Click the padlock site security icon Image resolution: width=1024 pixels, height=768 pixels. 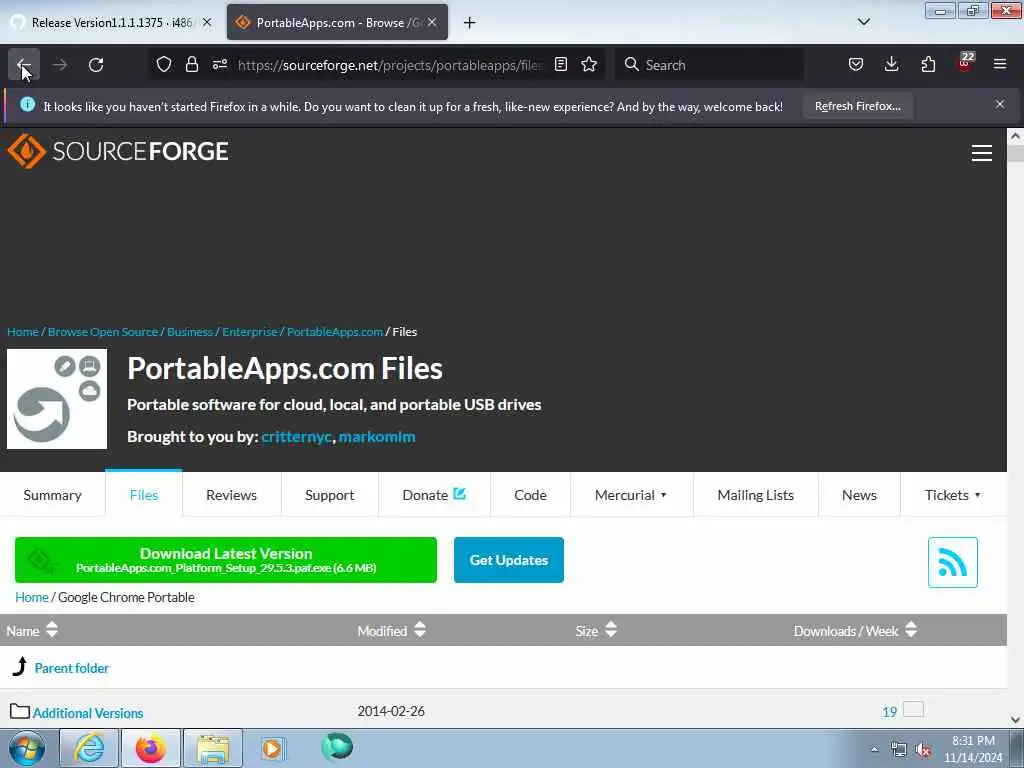point(191,65)
